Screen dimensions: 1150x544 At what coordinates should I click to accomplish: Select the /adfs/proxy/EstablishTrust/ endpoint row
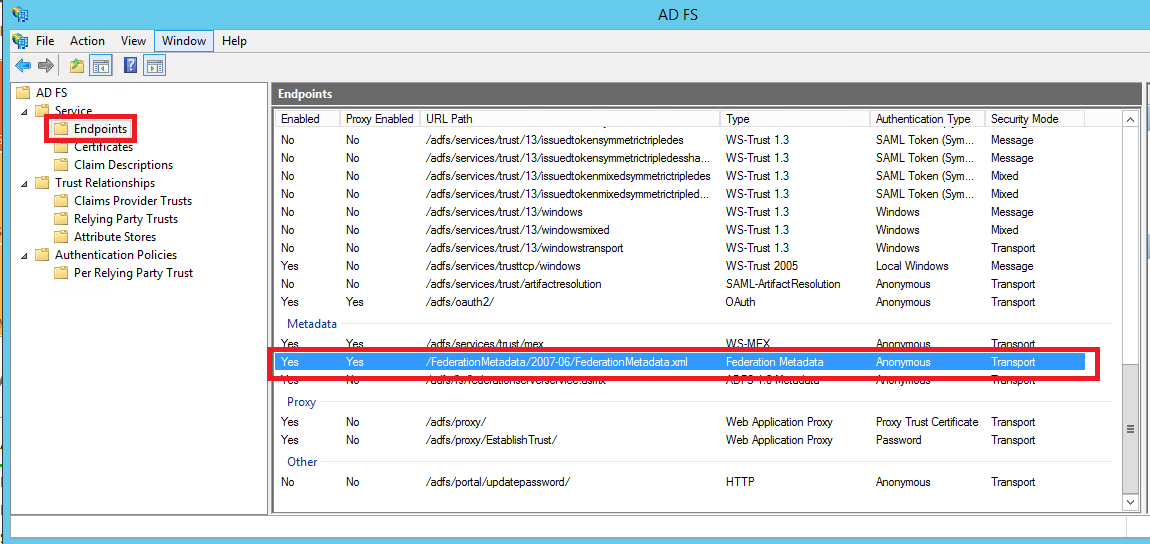[680, 440]
